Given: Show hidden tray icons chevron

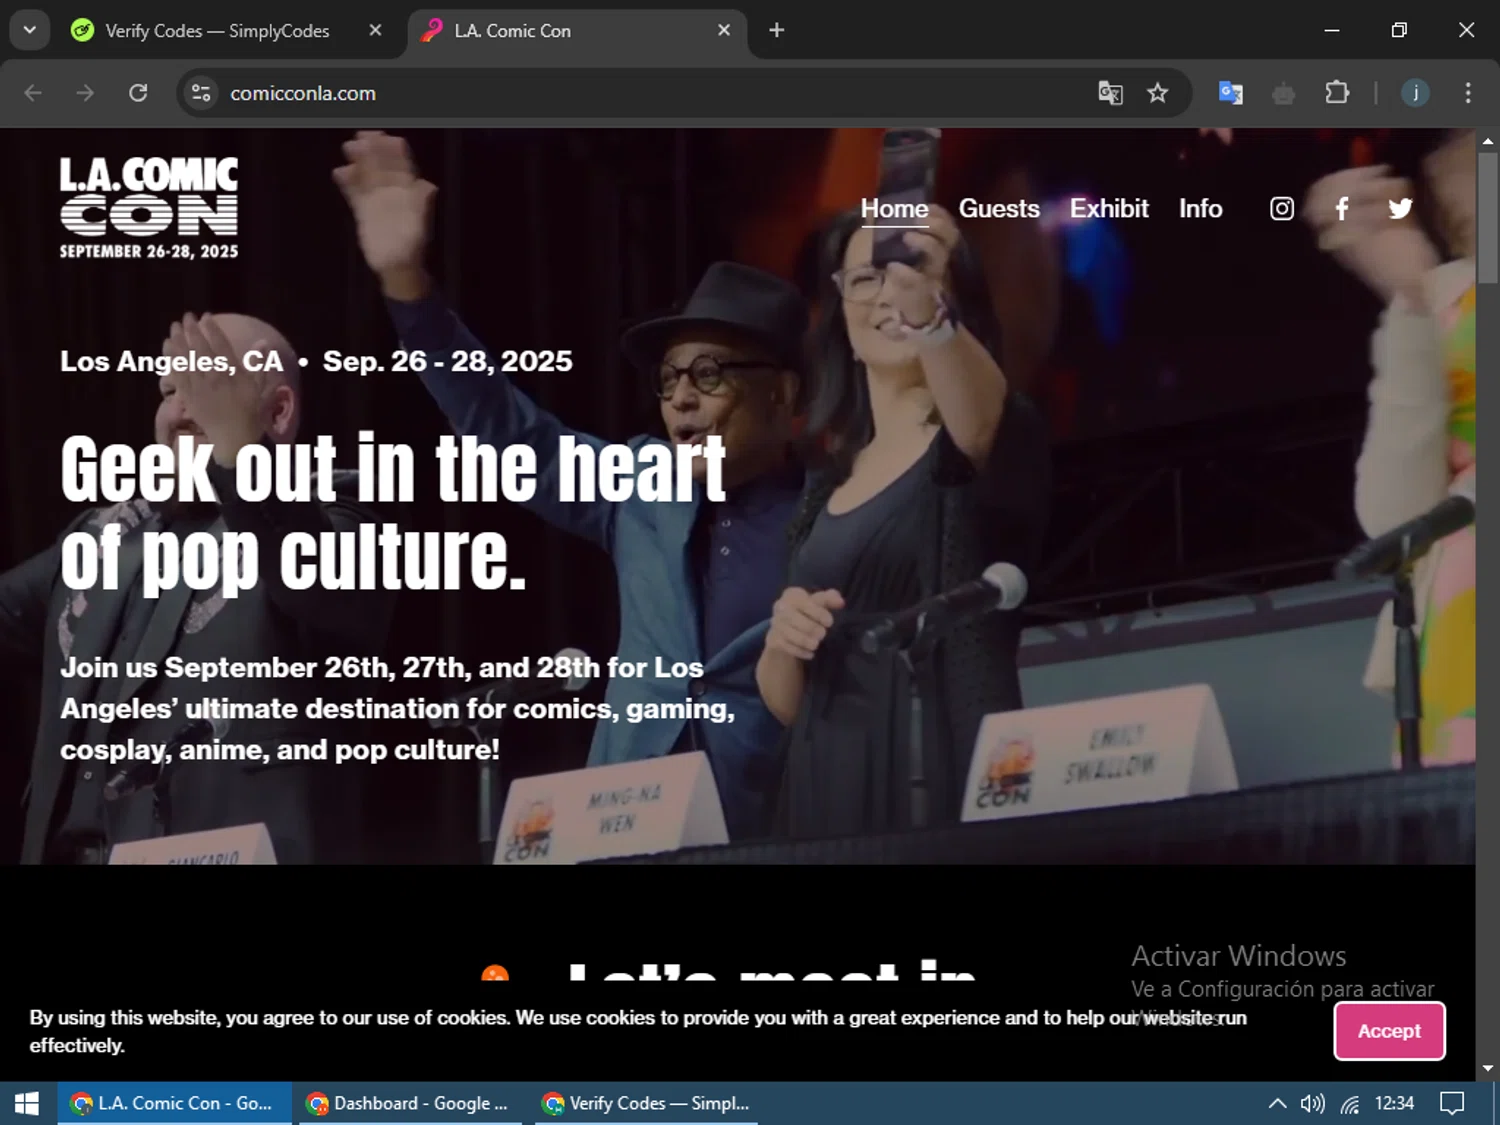Looking at the screenshot, I should [x=1277, y=1103].
